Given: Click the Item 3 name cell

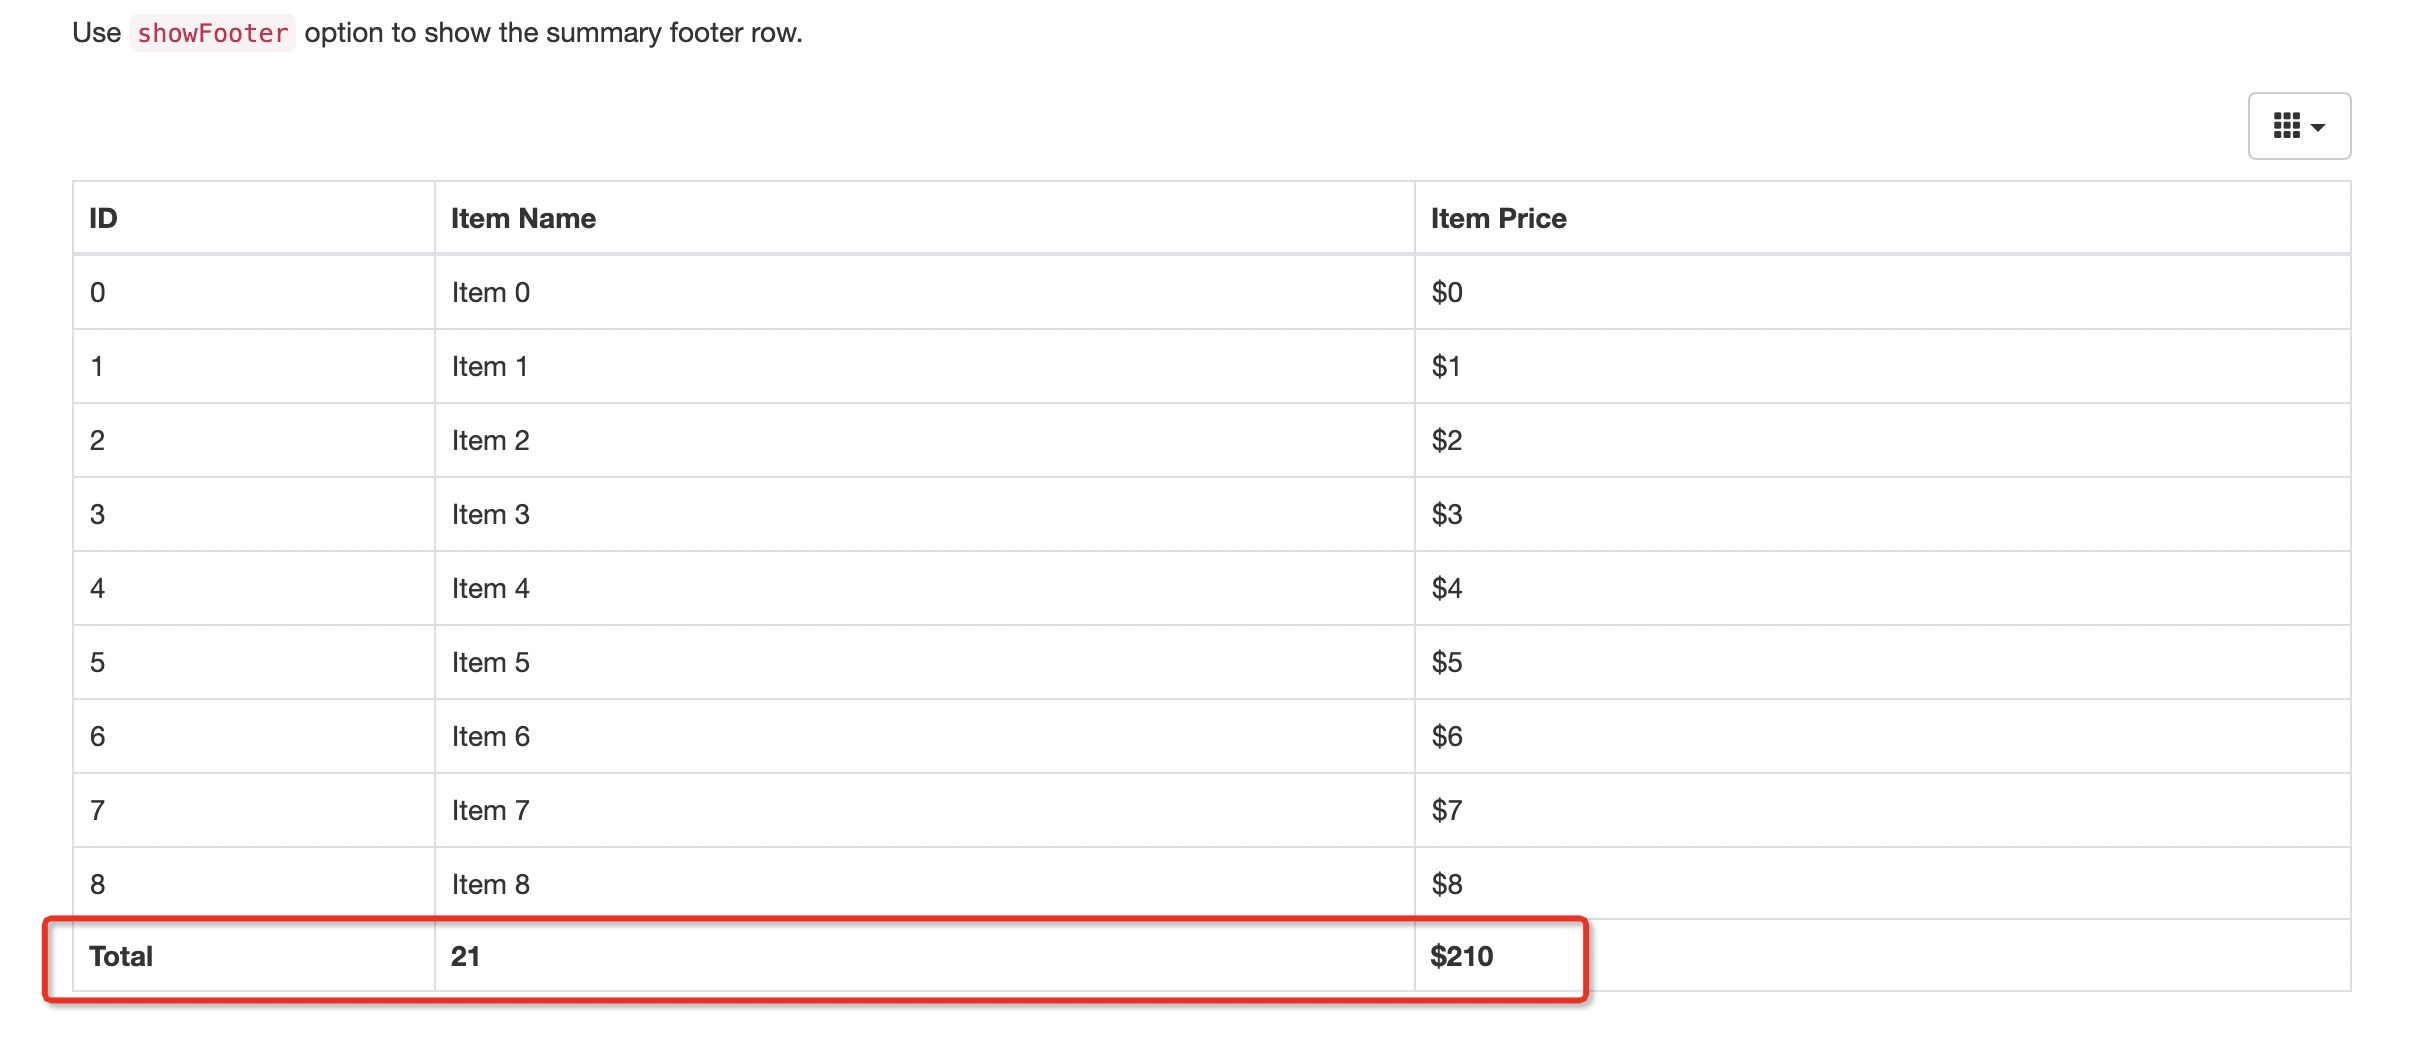Looking at the screenshot, I should point(925,514).
